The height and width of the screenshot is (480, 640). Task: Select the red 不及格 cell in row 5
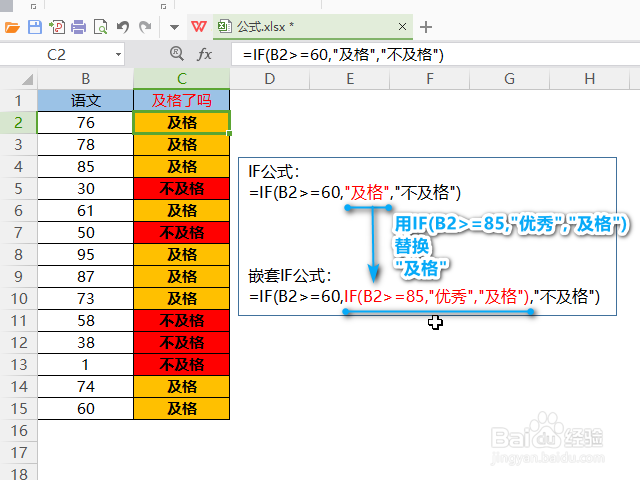182,189
